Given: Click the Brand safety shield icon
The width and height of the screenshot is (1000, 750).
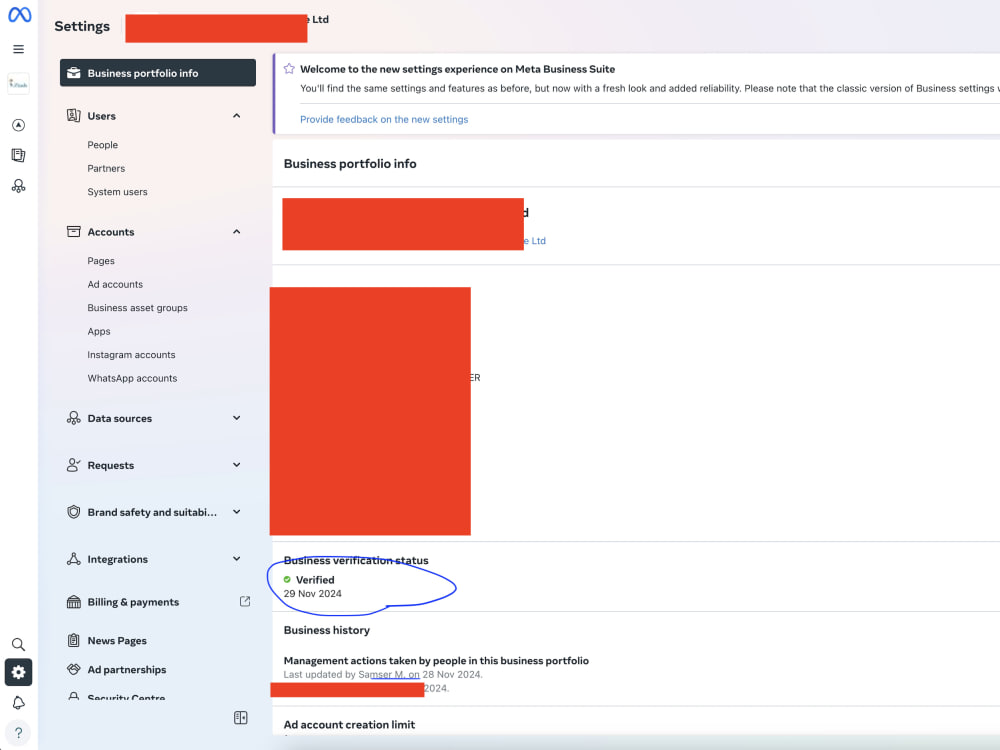Looking at the screenshot, I should coord(74,512).
